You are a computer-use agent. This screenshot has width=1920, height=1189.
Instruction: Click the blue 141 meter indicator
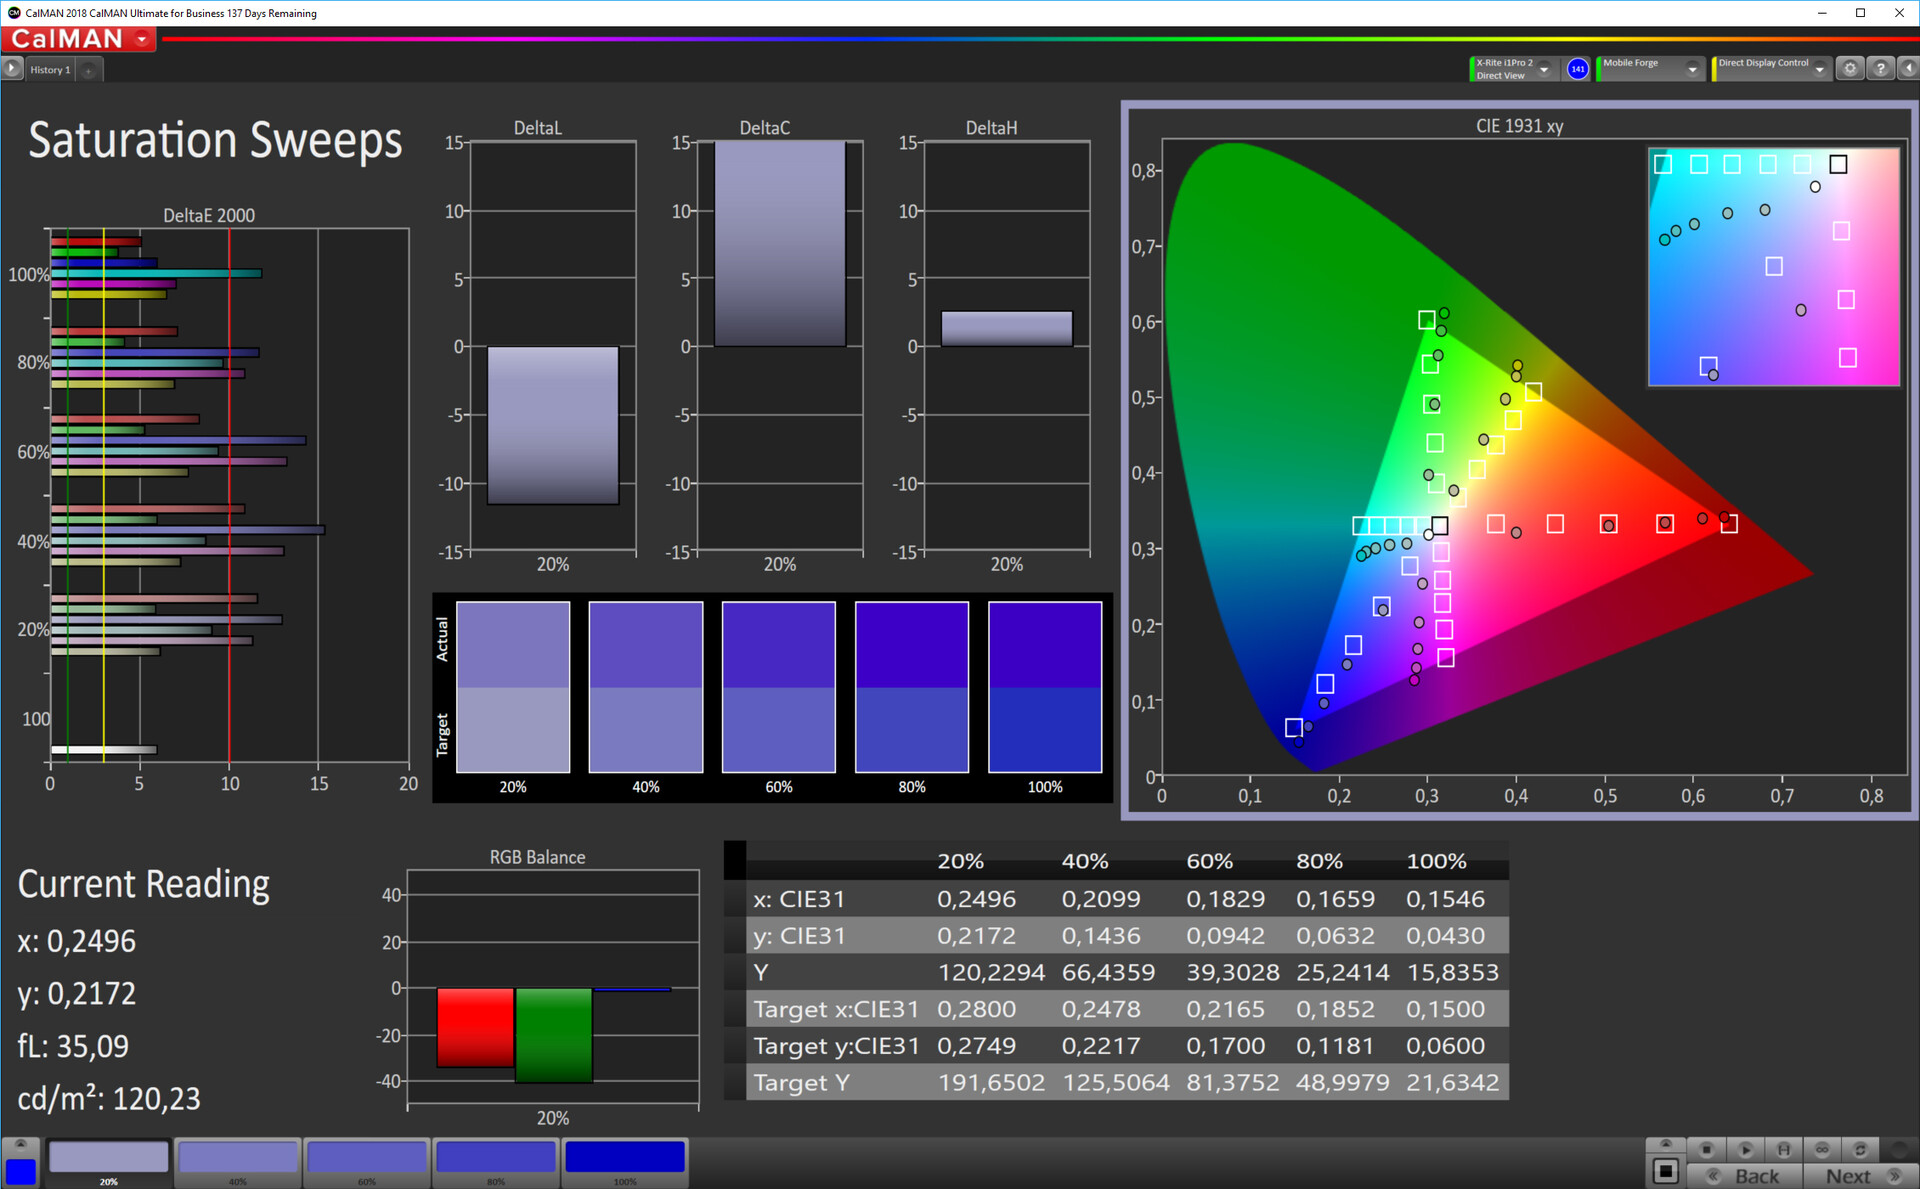pos(1577,69)
